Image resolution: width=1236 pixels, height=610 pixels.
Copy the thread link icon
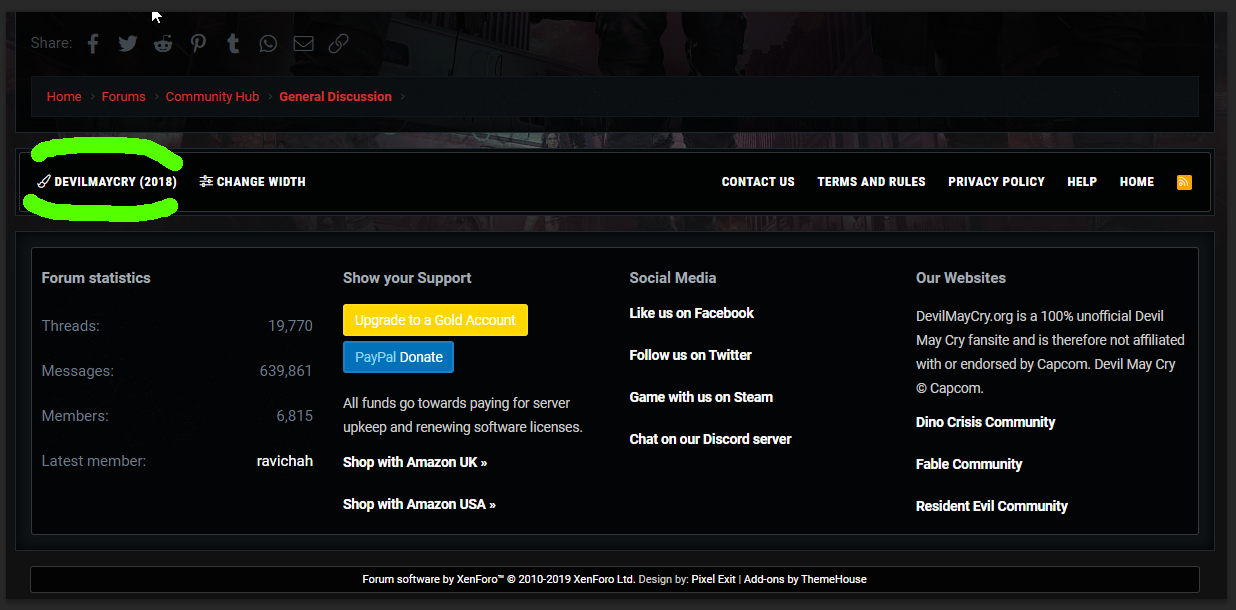pyautogui.click(x=339, y=43)
